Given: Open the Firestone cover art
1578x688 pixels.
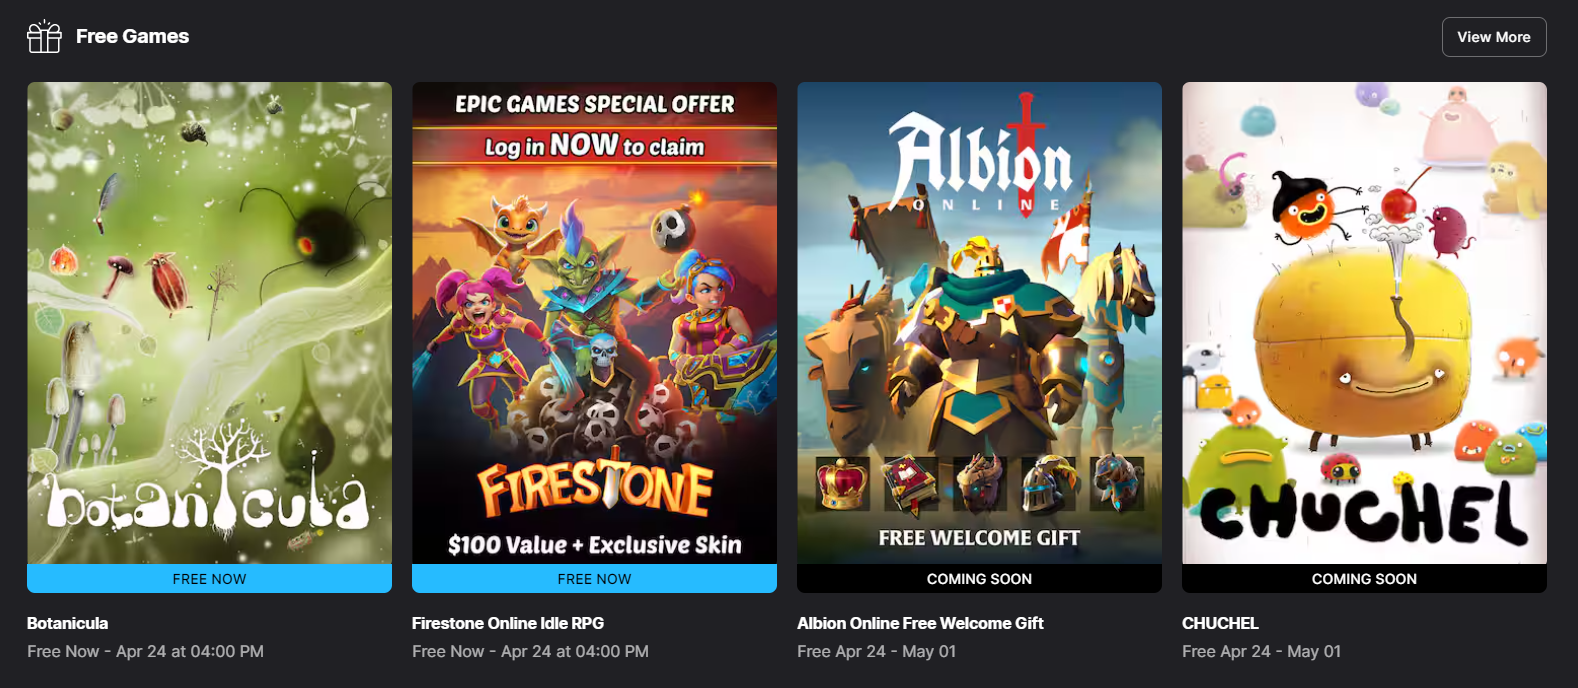Looking at the screenshot, I should [594, 323].
